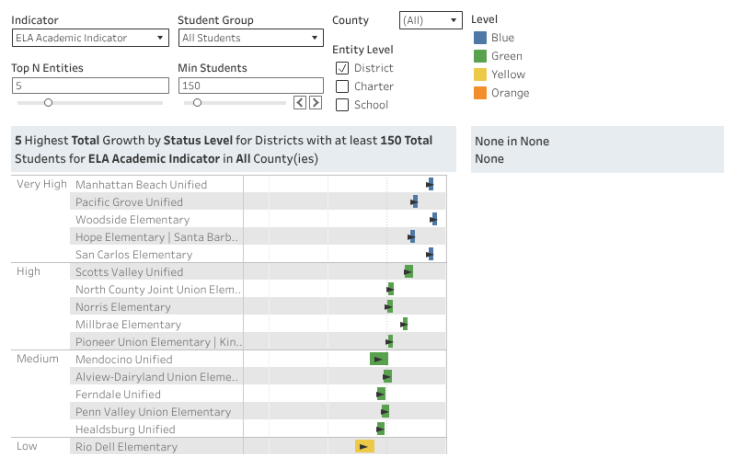Click Min Students decrement arrow button

(299, 102)
